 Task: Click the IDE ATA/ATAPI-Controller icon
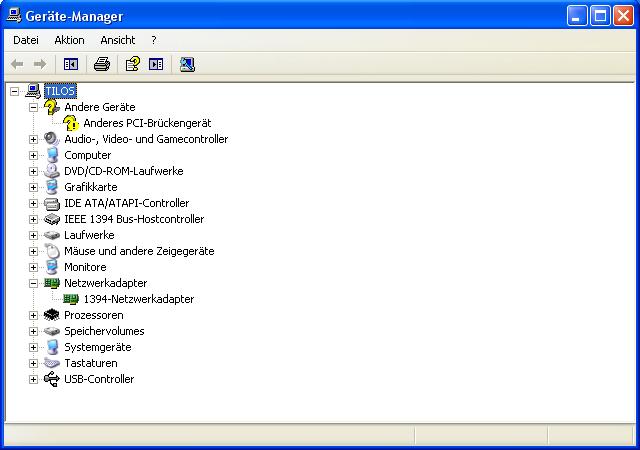52,203
